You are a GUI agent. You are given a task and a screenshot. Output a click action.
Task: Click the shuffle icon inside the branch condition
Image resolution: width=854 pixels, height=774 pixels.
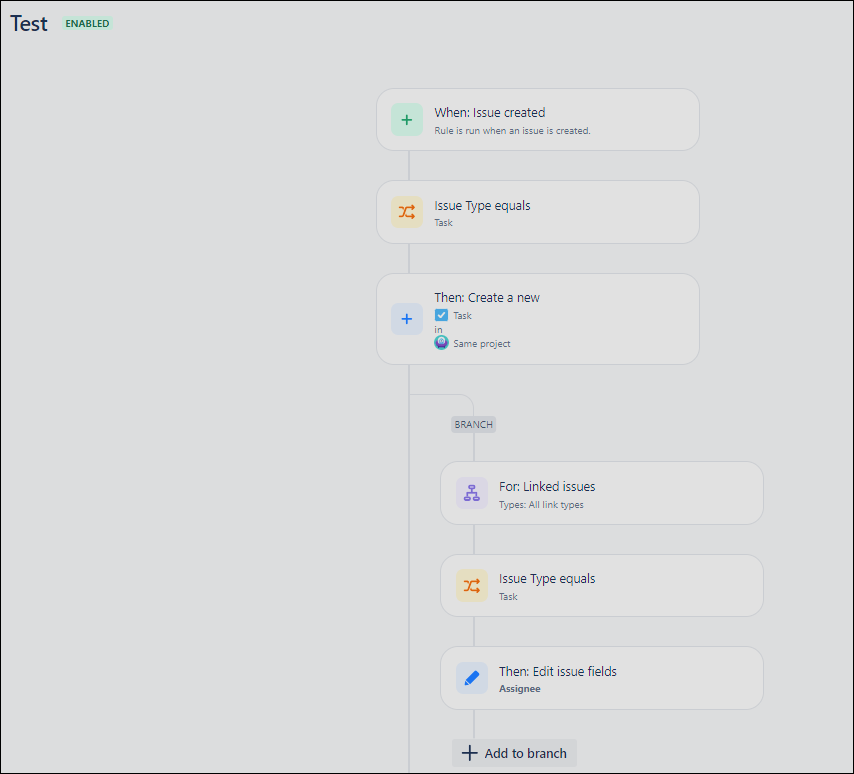coord(471,585)
